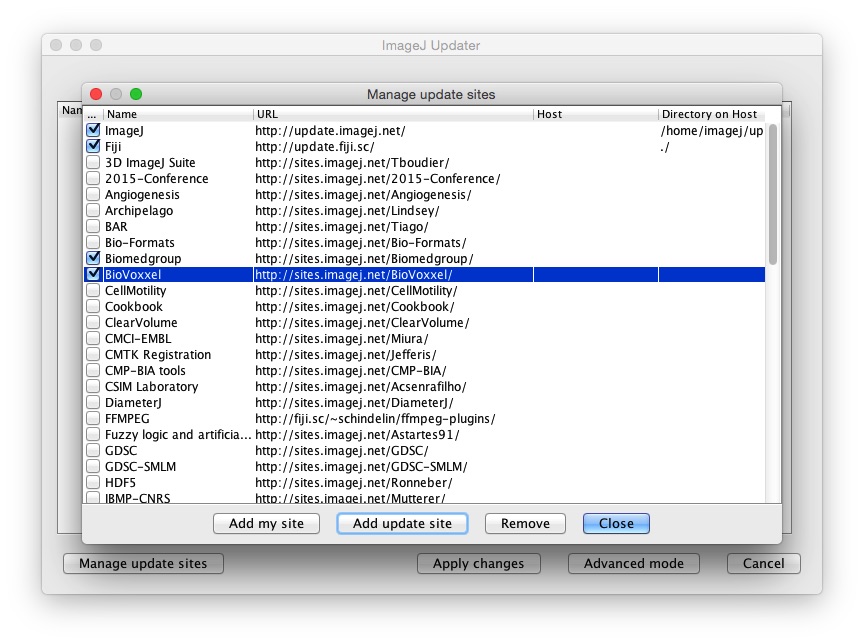Enable the CSIM Laboratory checkbox
This screenshot has height=644, width=864.
tap(93, 386)
